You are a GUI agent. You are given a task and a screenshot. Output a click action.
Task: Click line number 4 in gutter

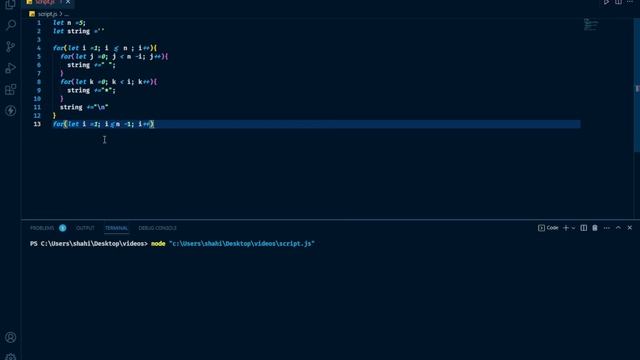click(x=39, y=48)
